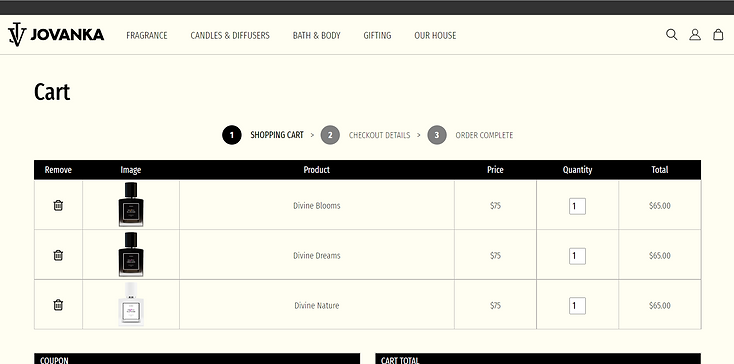Click the Divine Blooms product link
734x364 pixels.
(x=316, y=206)
